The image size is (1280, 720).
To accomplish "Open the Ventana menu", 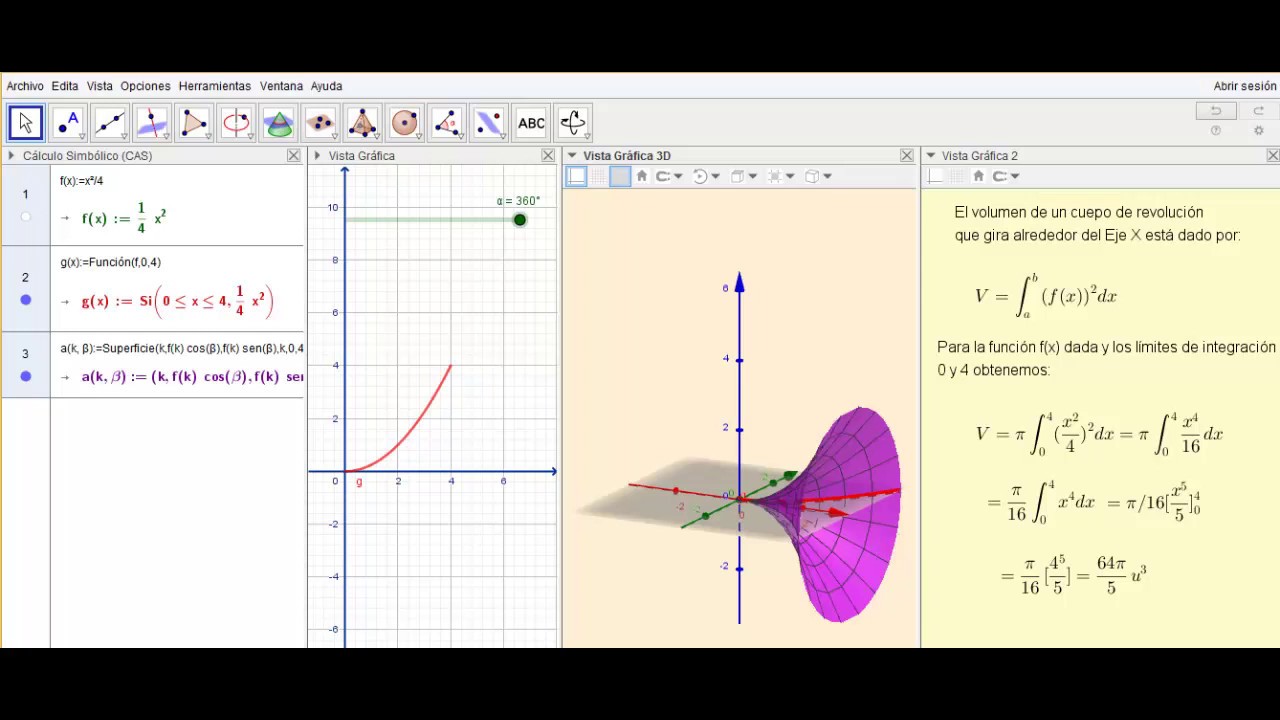I will tap(281, 86).
